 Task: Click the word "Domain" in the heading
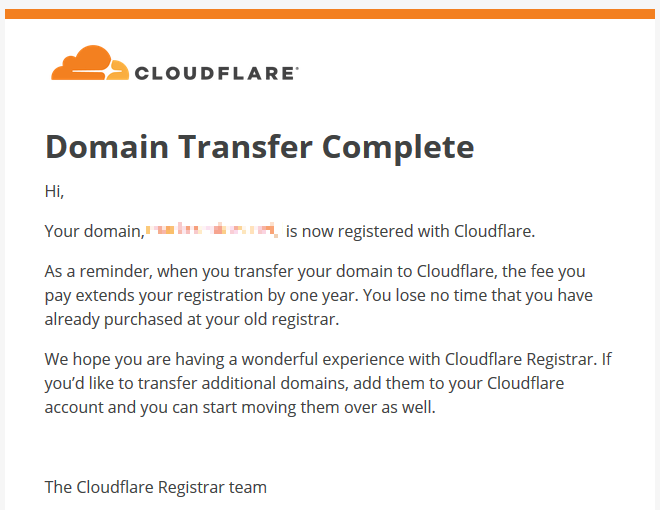pos(107,147)
